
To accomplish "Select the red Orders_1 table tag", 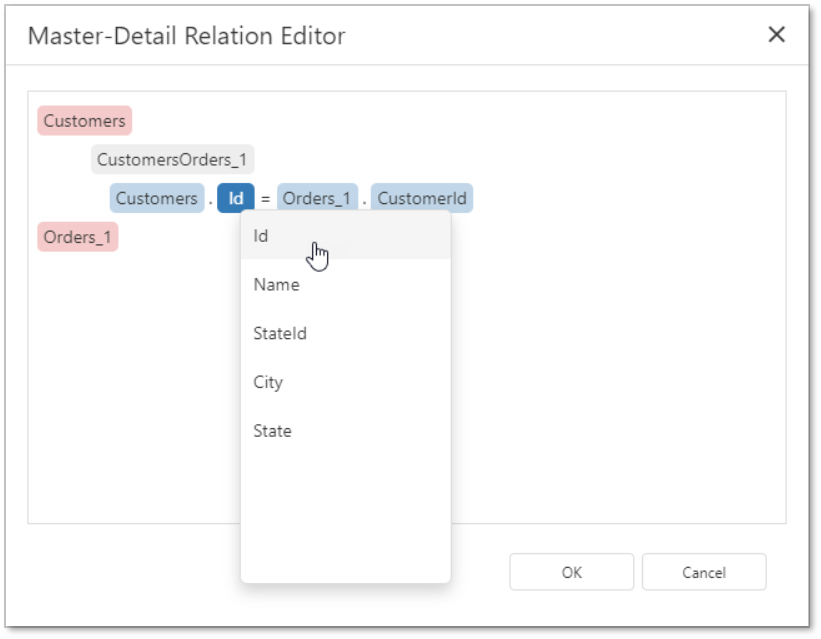I will [78, 237].
